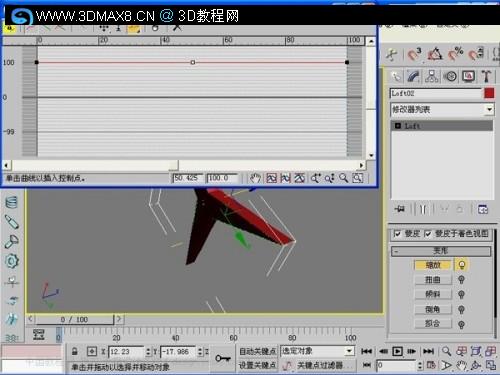Go to start frame

point(367,351)
